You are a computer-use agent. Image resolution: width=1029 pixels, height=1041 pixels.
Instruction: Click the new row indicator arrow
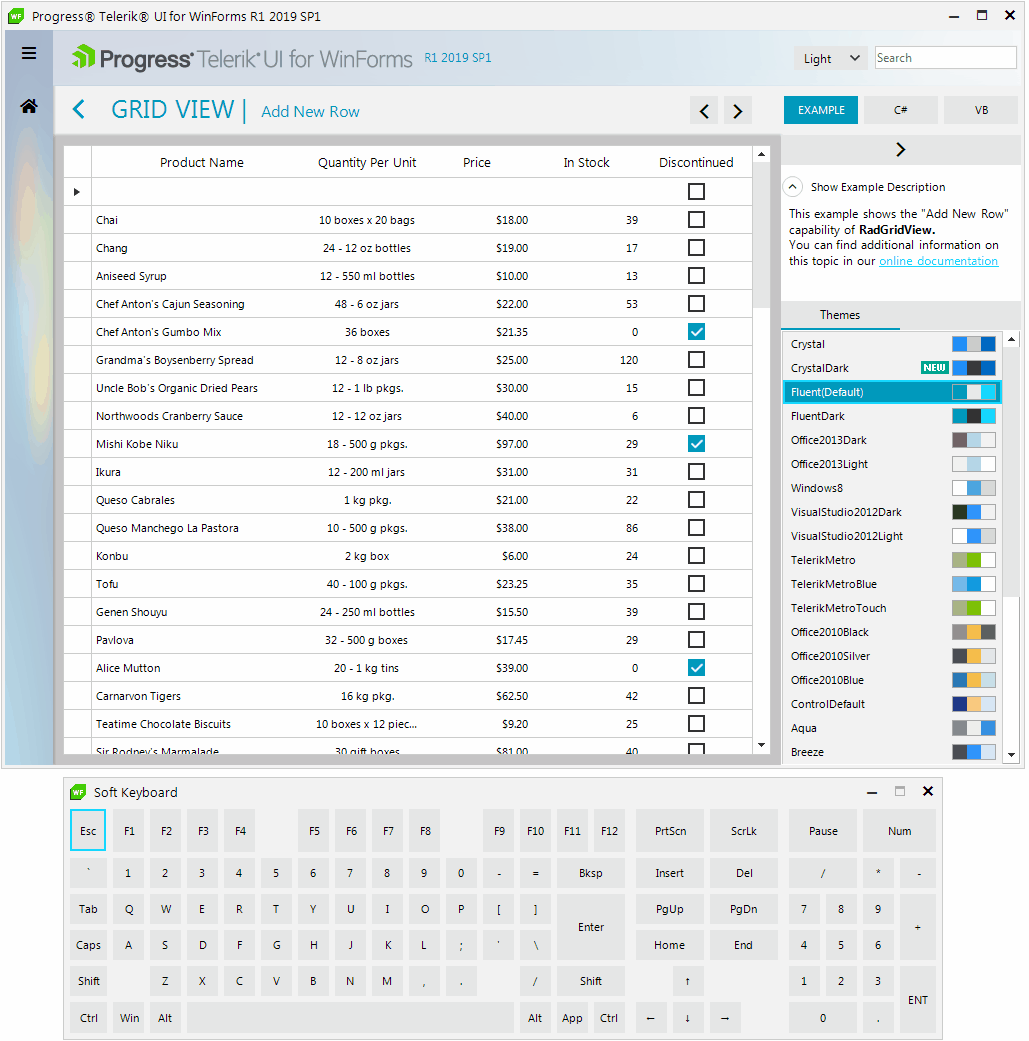[77, 192]
